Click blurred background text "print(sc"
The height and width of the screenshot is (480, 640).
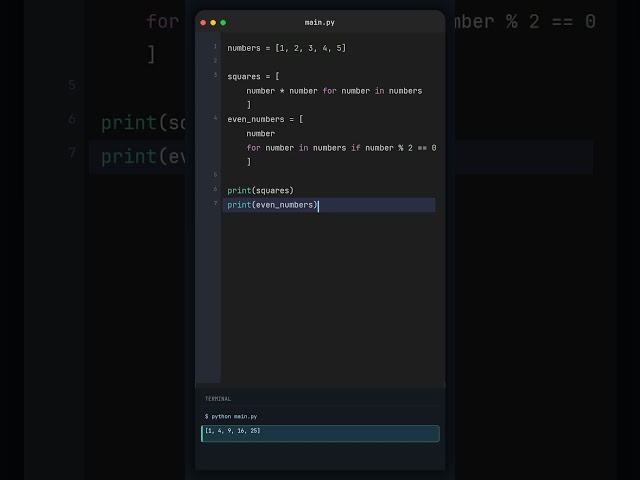tap(143, 123)
